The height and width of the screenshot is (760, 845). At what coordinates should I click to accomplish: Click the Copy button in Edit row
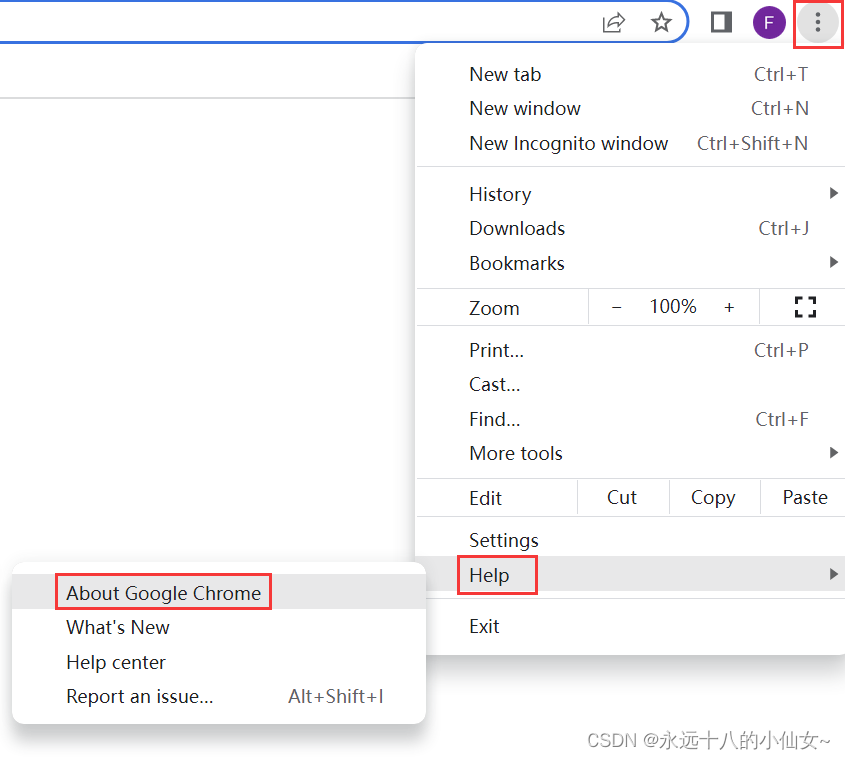(x=714, y=498)
